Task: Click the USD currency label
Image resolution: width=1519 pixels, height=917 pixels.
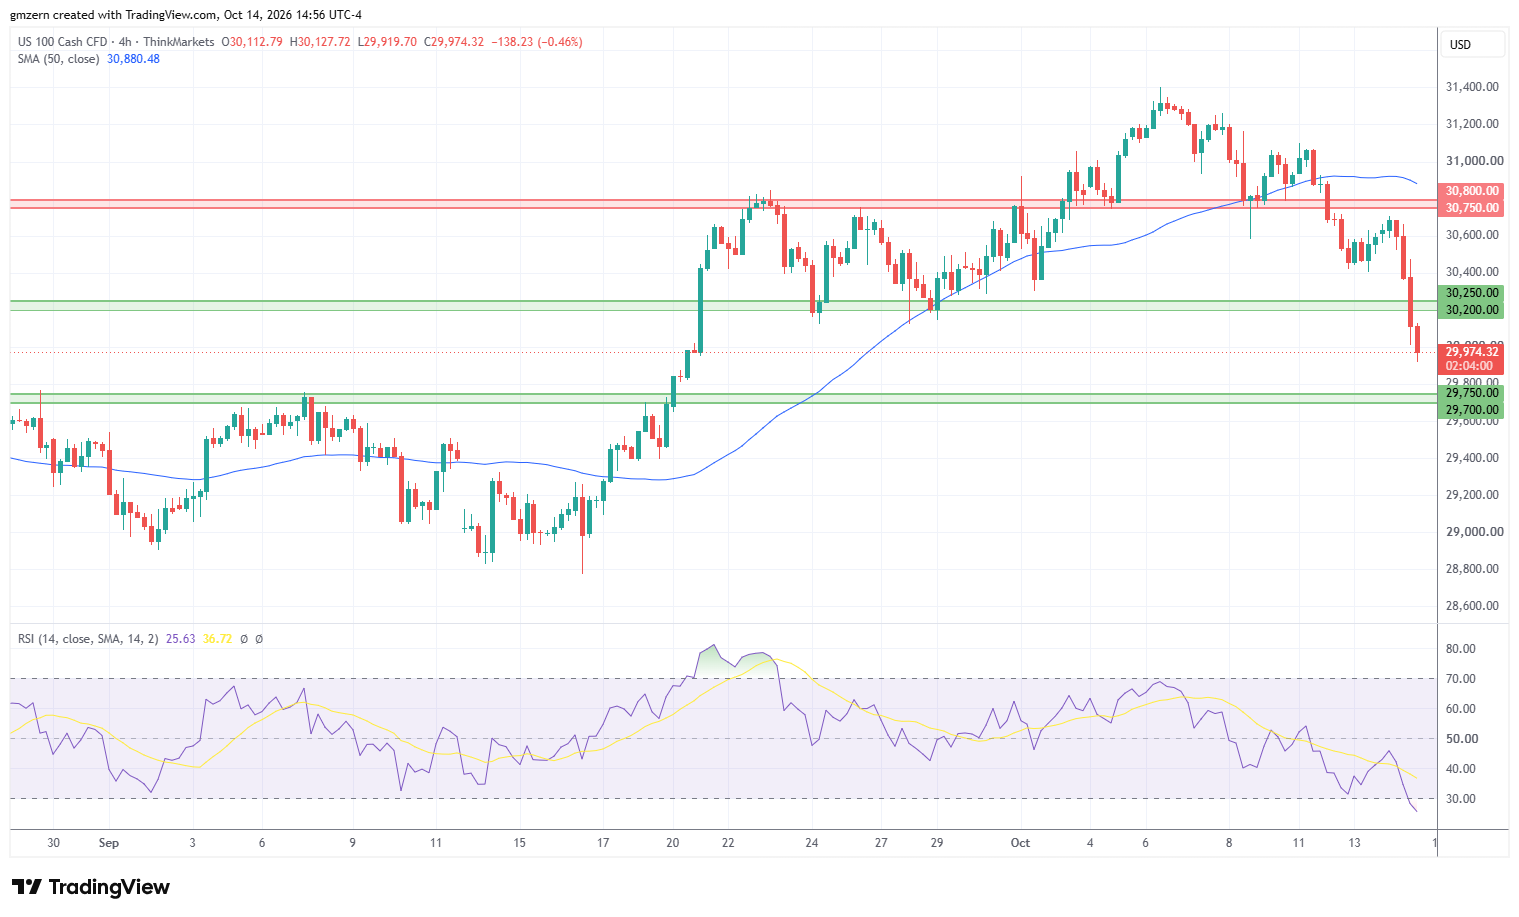Action: point(1460,45)
